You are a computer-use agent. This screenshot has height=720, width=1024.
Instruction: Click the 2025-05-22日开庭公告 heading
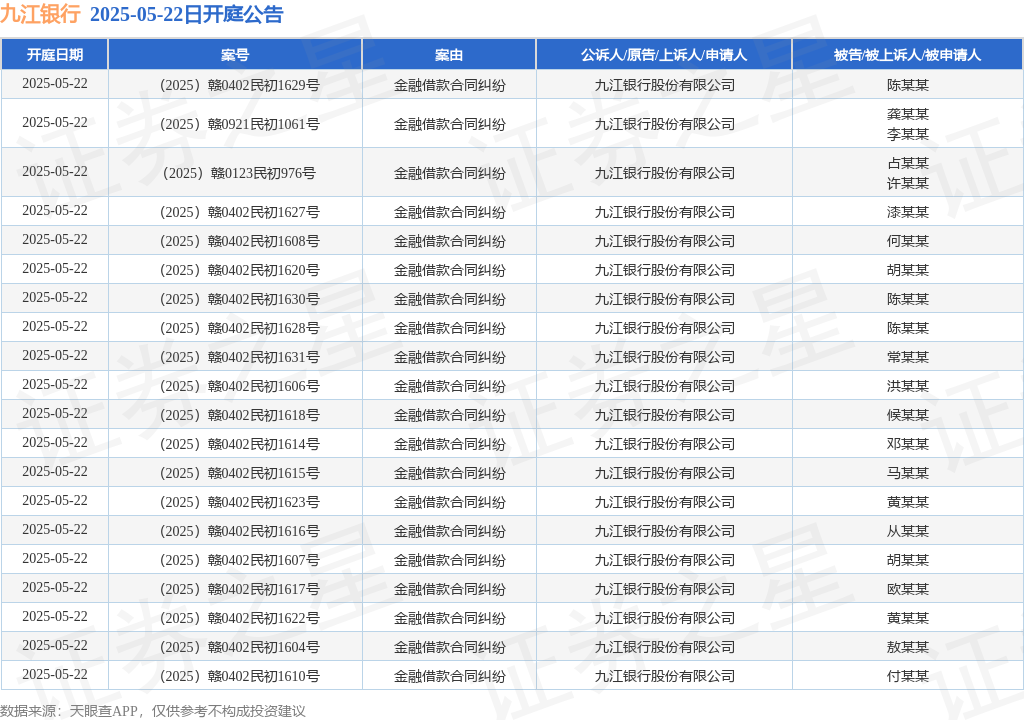click(x=187, y=14)
